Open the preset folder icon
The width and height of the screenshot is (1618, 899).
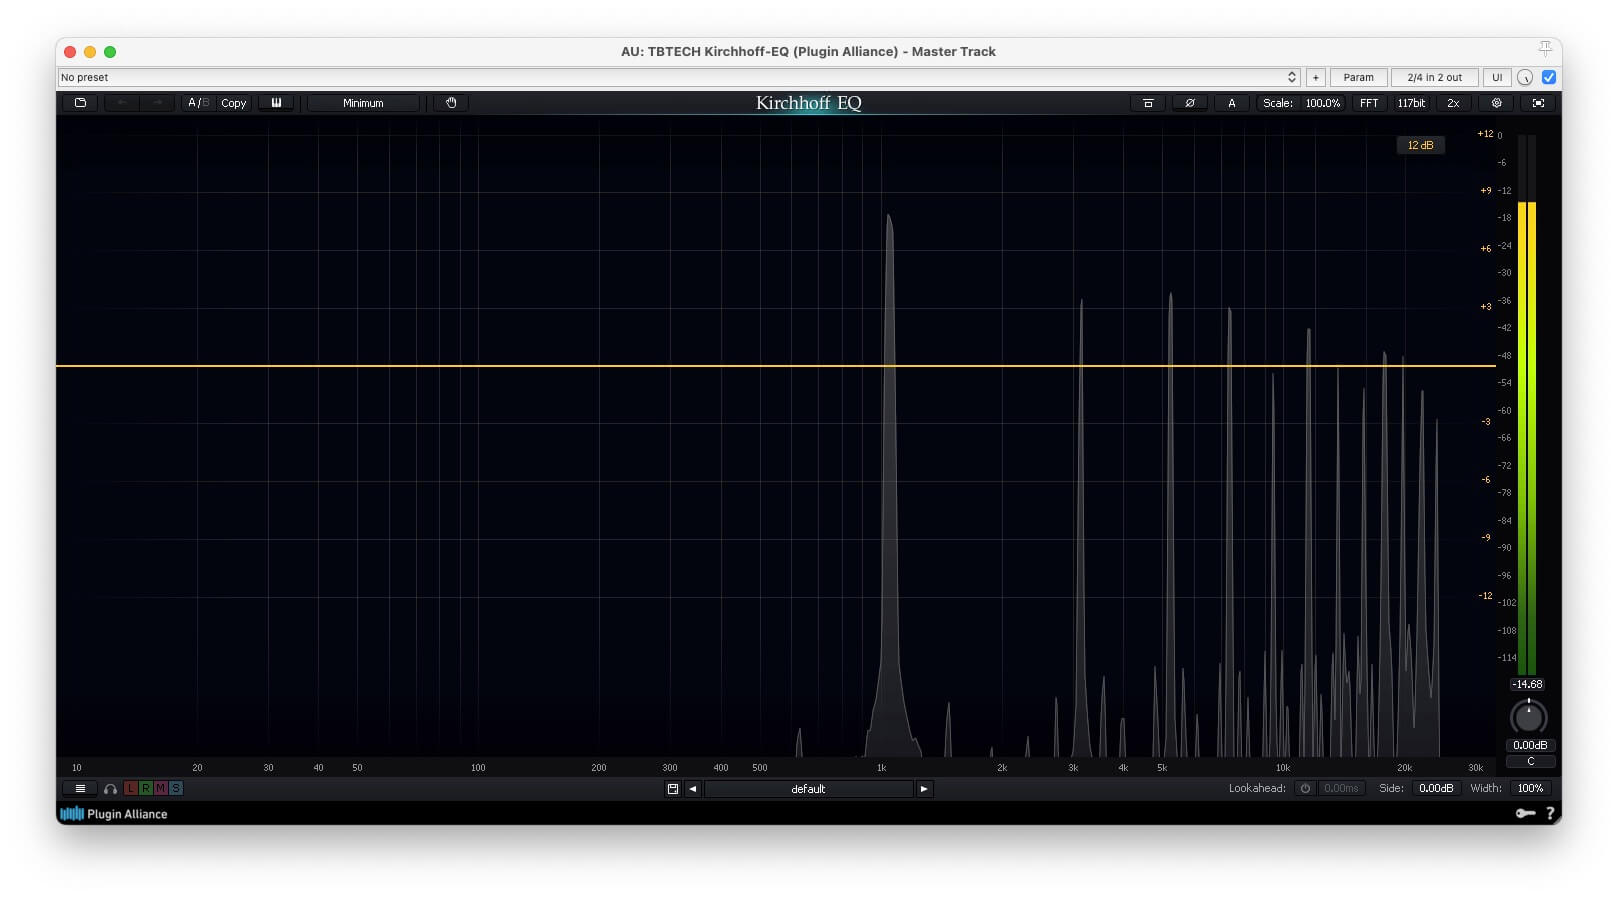click(80, 103)
